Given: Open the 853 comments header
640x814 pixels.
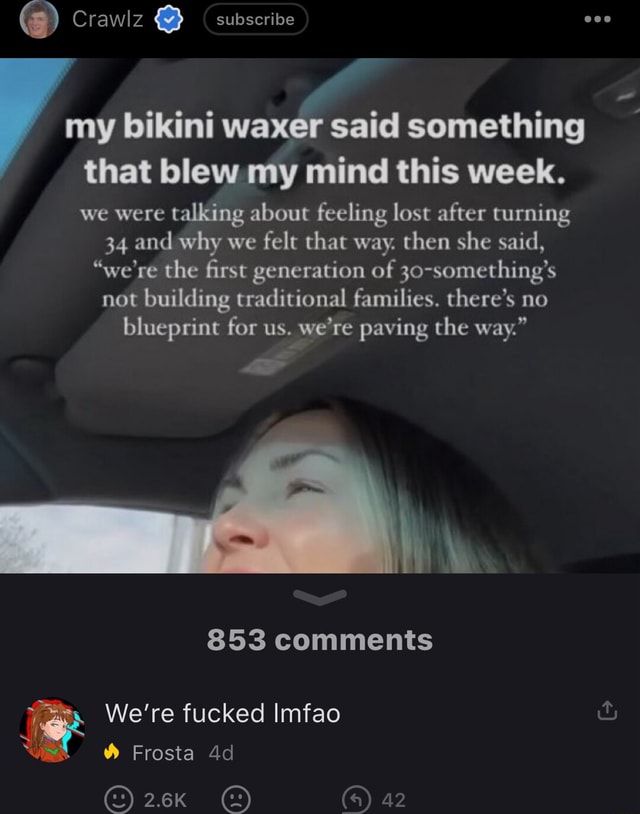Looking at the screenshot, I should coord(320,640).
